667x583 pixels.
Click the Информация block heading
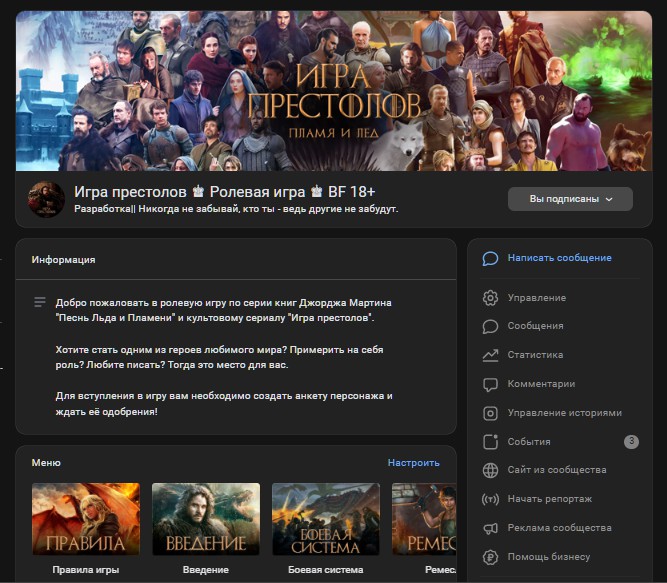pos(63,260)
